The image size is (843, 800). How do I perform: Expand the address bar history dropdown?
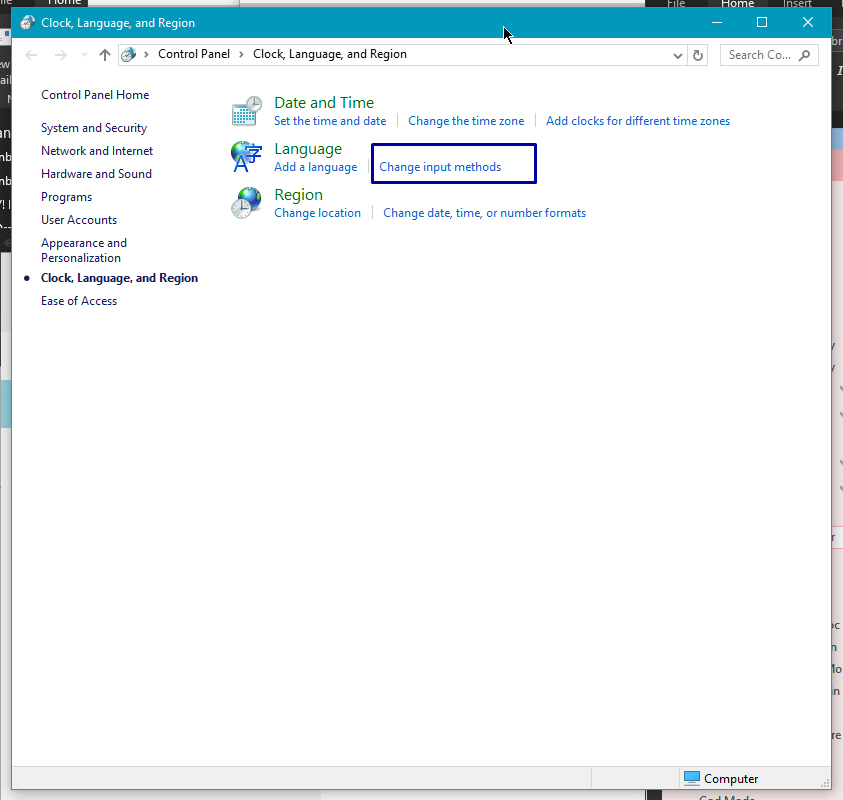679,55
